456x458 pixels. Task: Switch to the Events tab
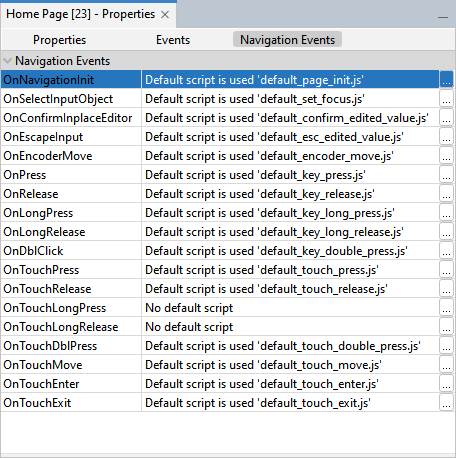click(x=173, y=40)
